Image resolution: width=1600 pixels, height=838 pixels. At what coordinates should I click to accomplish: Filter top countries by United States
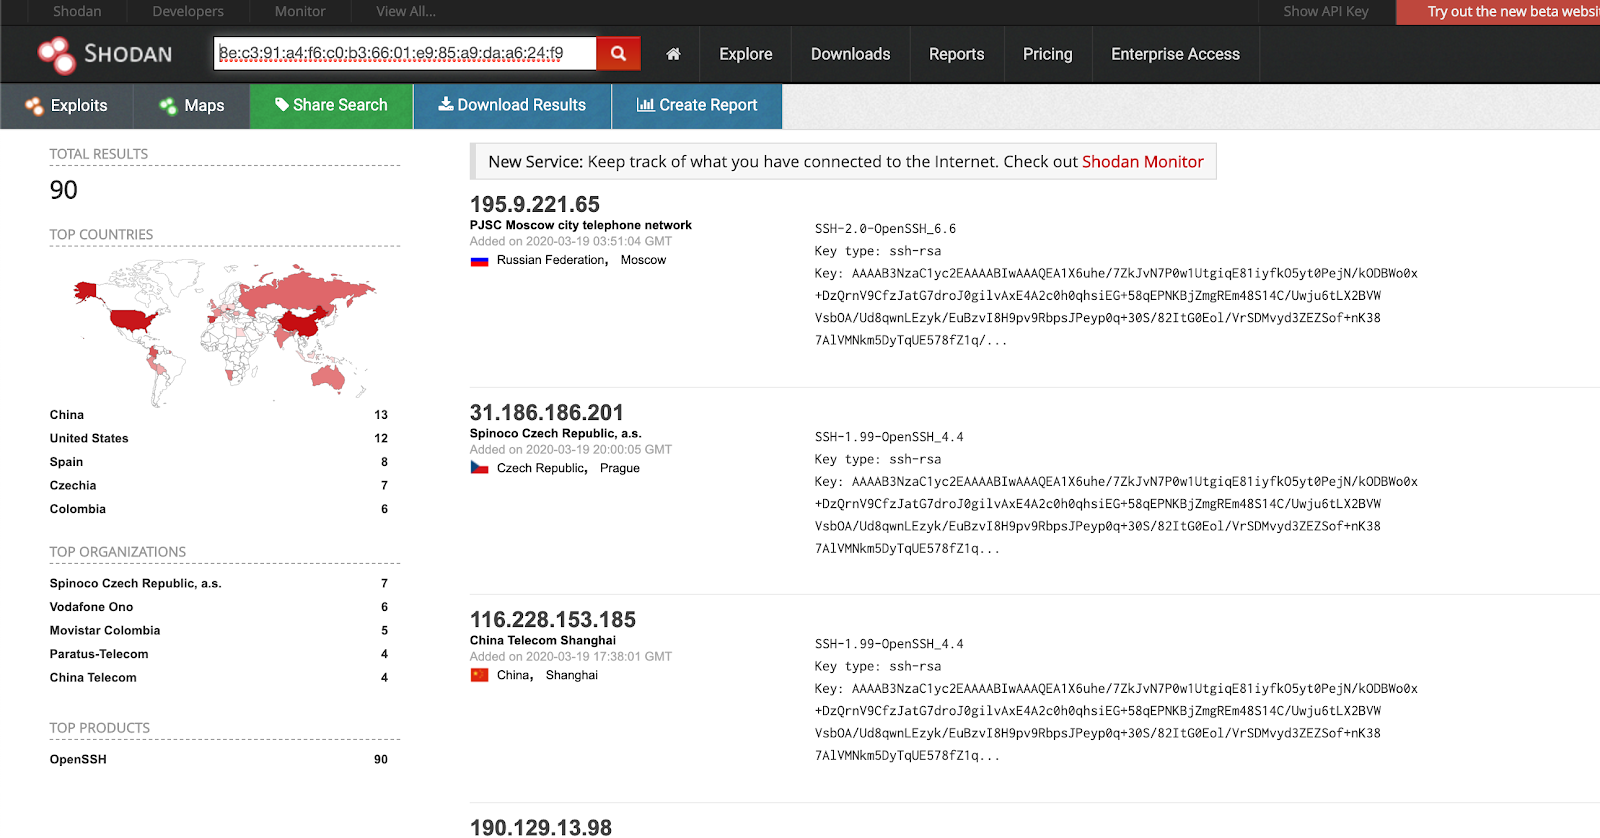(x=89, y=439)
